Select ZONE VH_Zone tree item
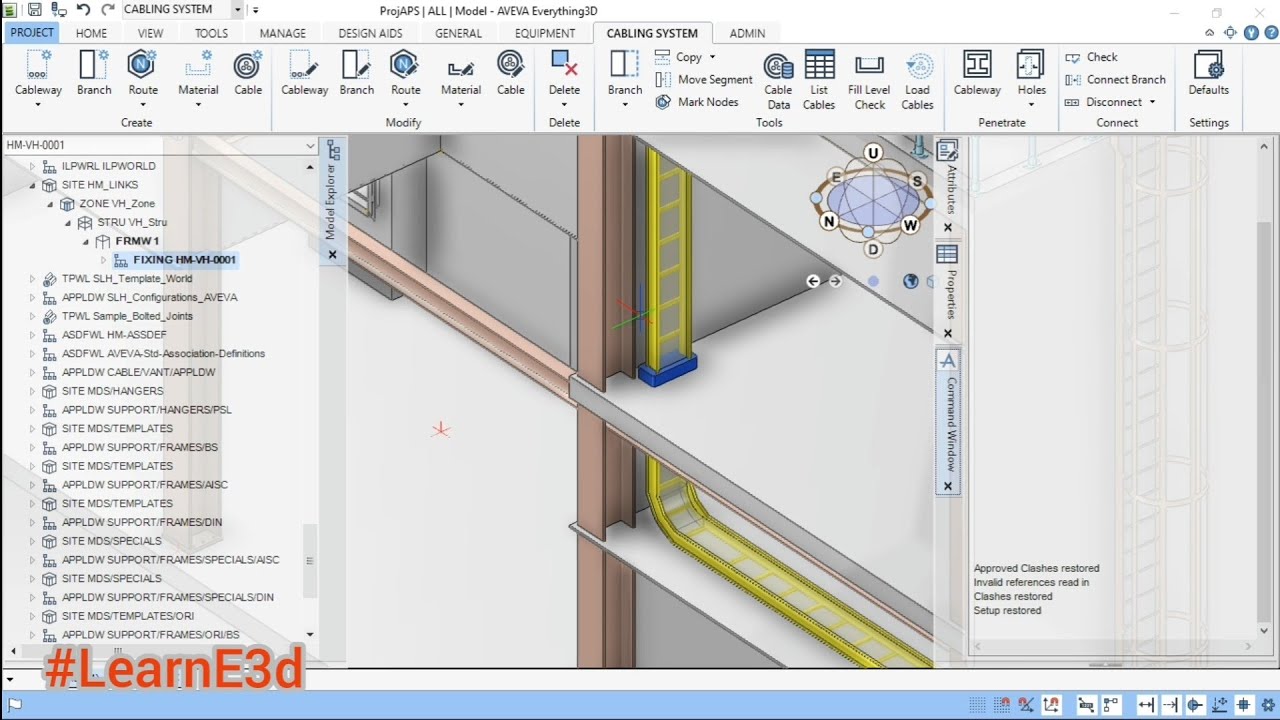This screenshot has height=720, width=1280. click(x=117, y=204)
